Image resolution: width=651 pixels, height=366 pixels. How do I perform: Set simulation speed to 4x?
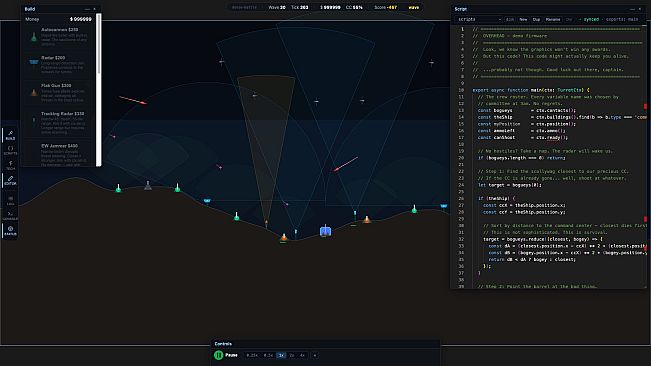click(x=302, y=355)
